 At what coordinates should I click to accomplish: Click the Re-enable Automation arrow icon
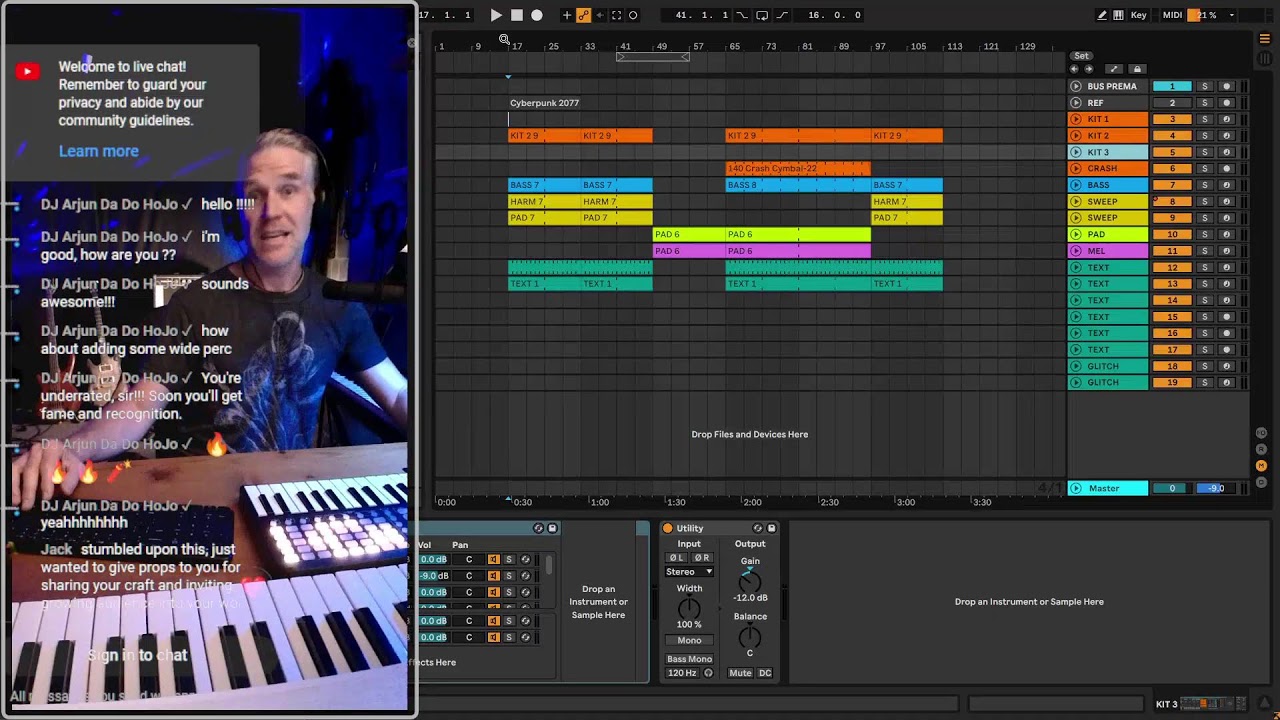pyautogui.click(x=600, y=15)
